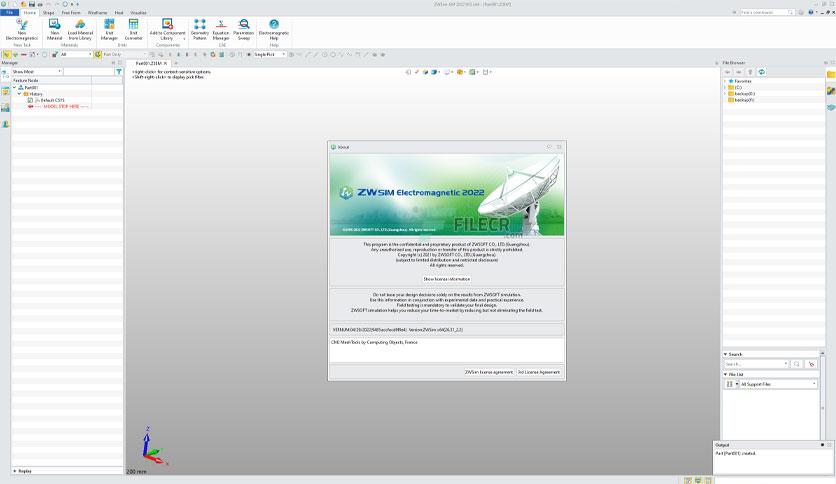Open the Single Pick dropdown
836x484 pixels.
269,54
